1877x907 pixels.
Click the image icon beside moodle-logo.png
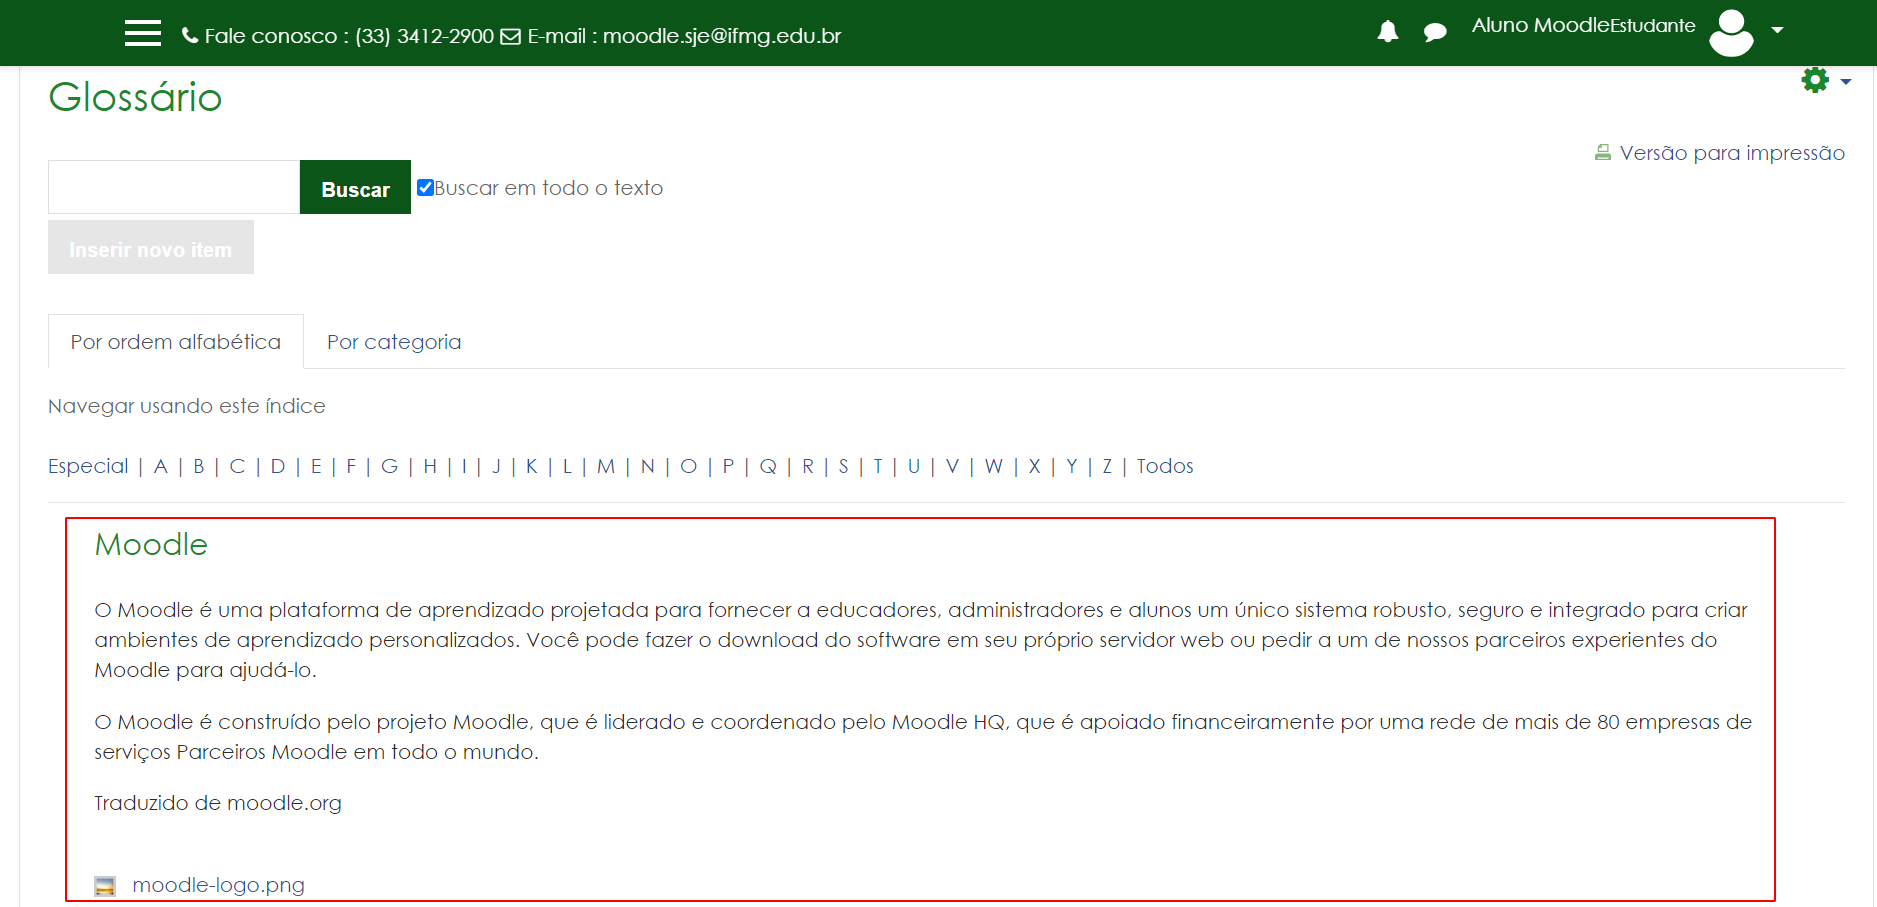[x=103, y=885]
